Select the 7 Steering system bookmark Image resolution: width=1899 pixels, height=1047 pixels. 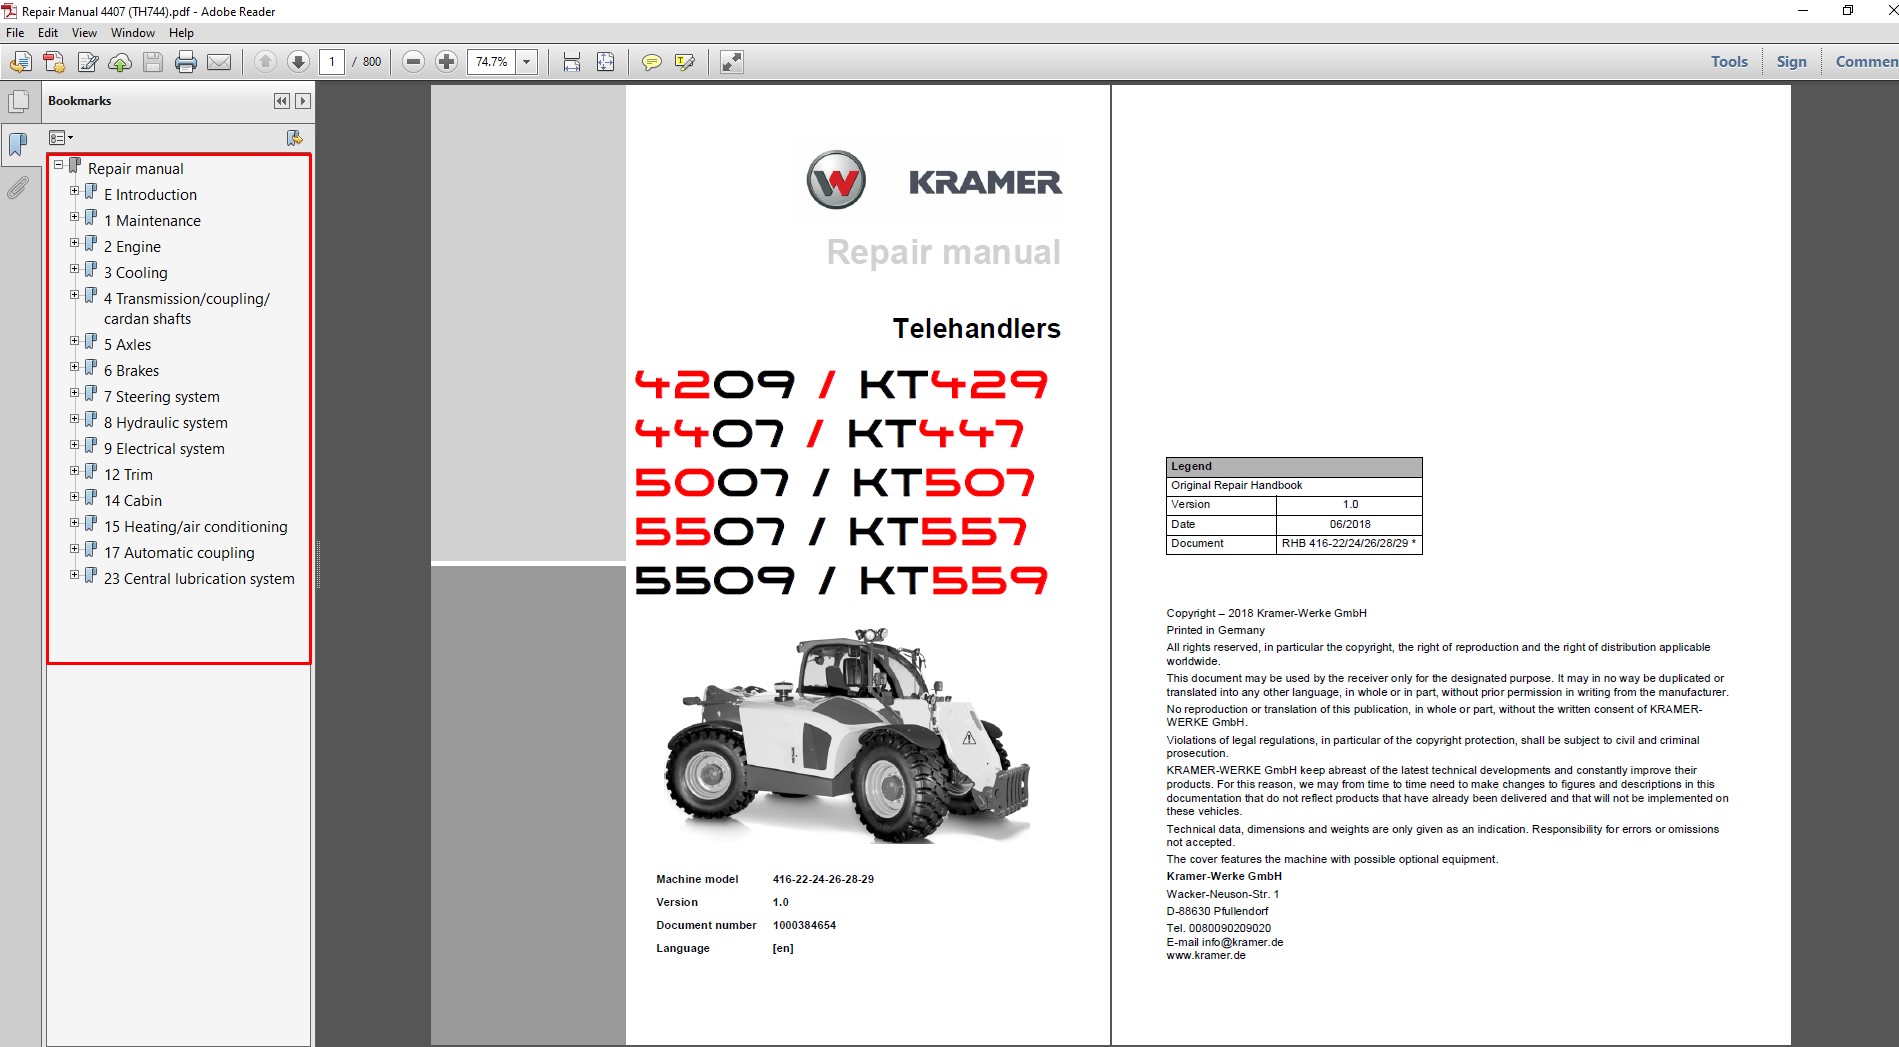coord(161,397)
